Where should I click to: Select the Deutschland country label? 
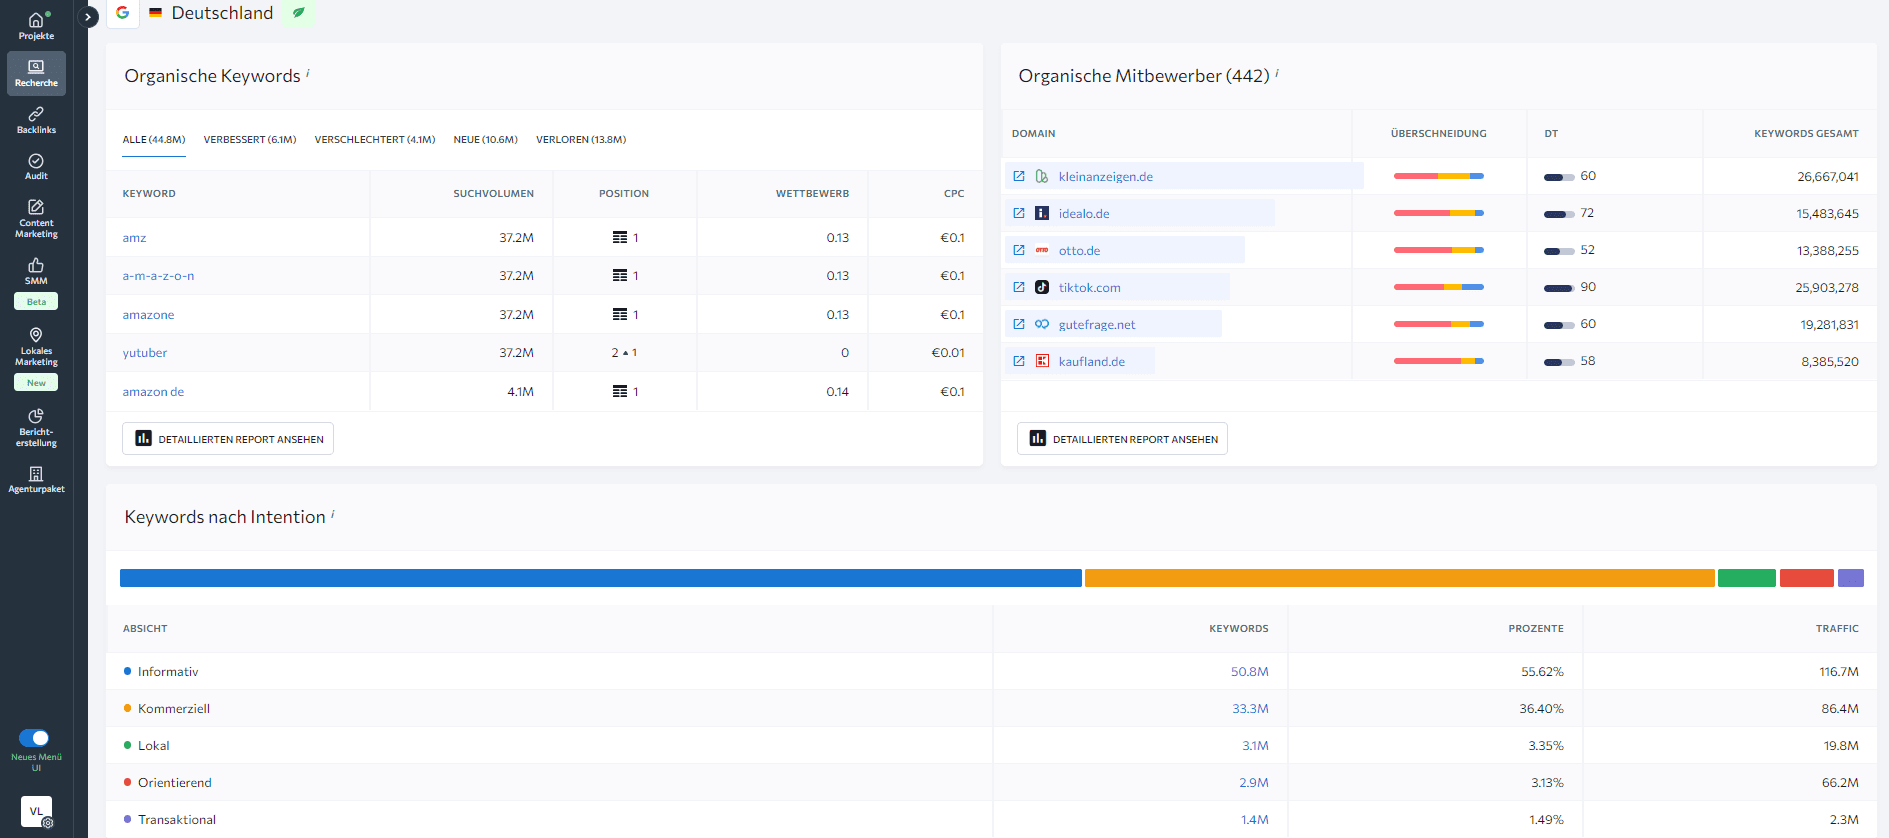pyautogui.click(x=222, y=13)
